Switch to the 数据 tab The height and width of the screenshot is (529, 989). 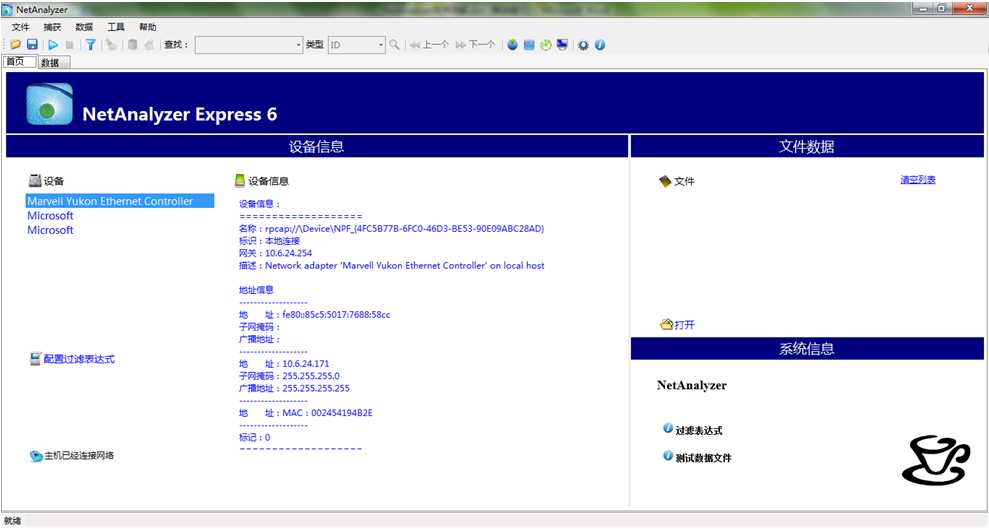coord(52,62)
